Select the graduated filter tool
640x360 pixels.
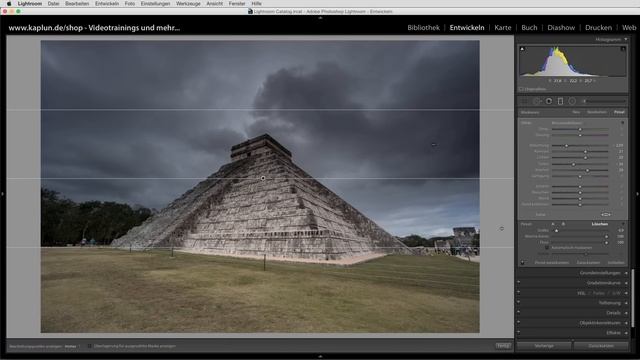[x=560, y=101]
